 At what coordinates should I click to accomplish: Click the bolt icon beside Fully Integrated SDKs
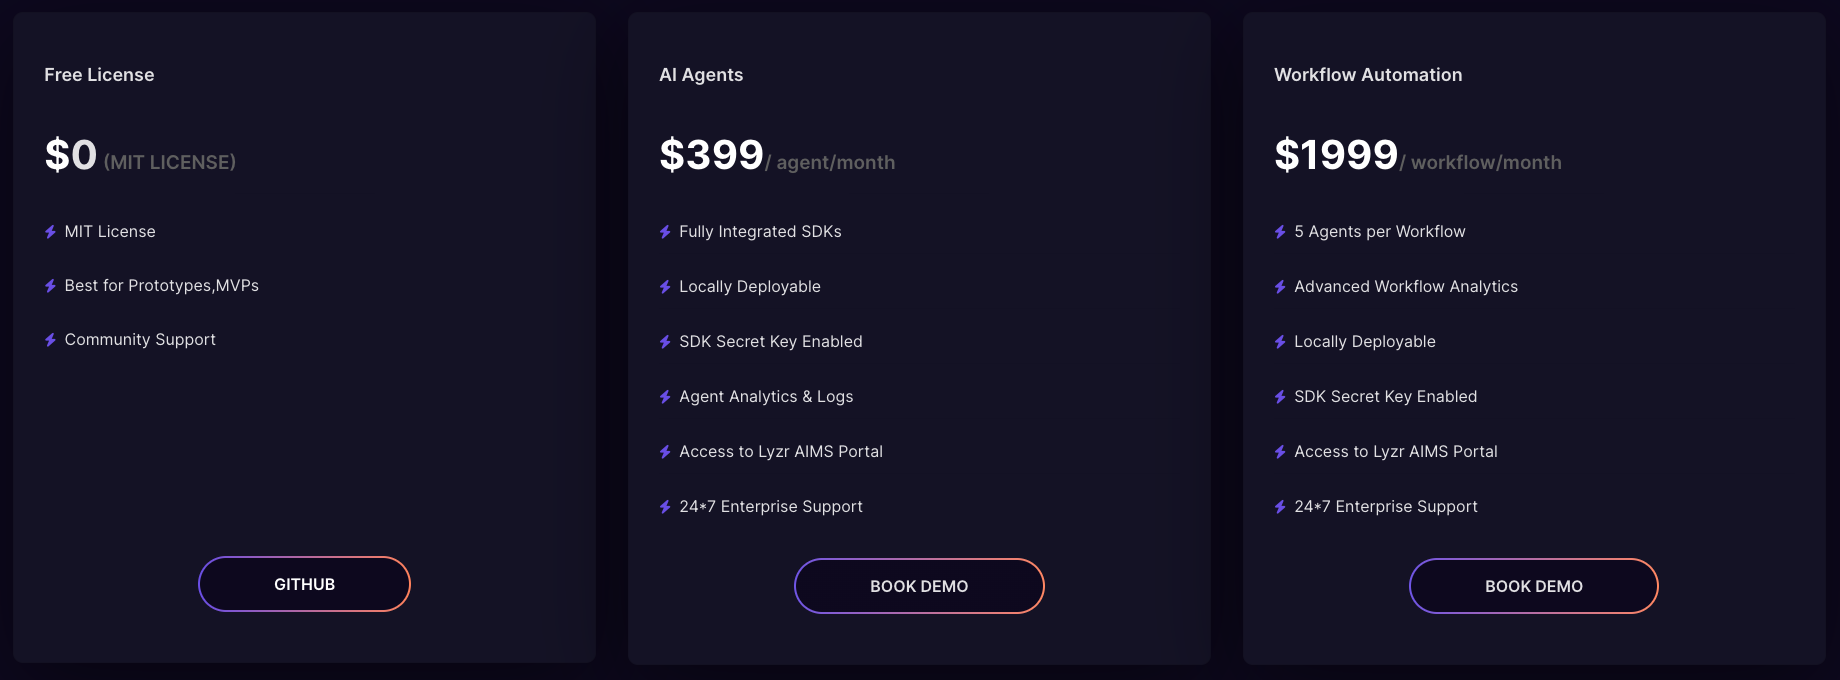[x=665, y=232]
